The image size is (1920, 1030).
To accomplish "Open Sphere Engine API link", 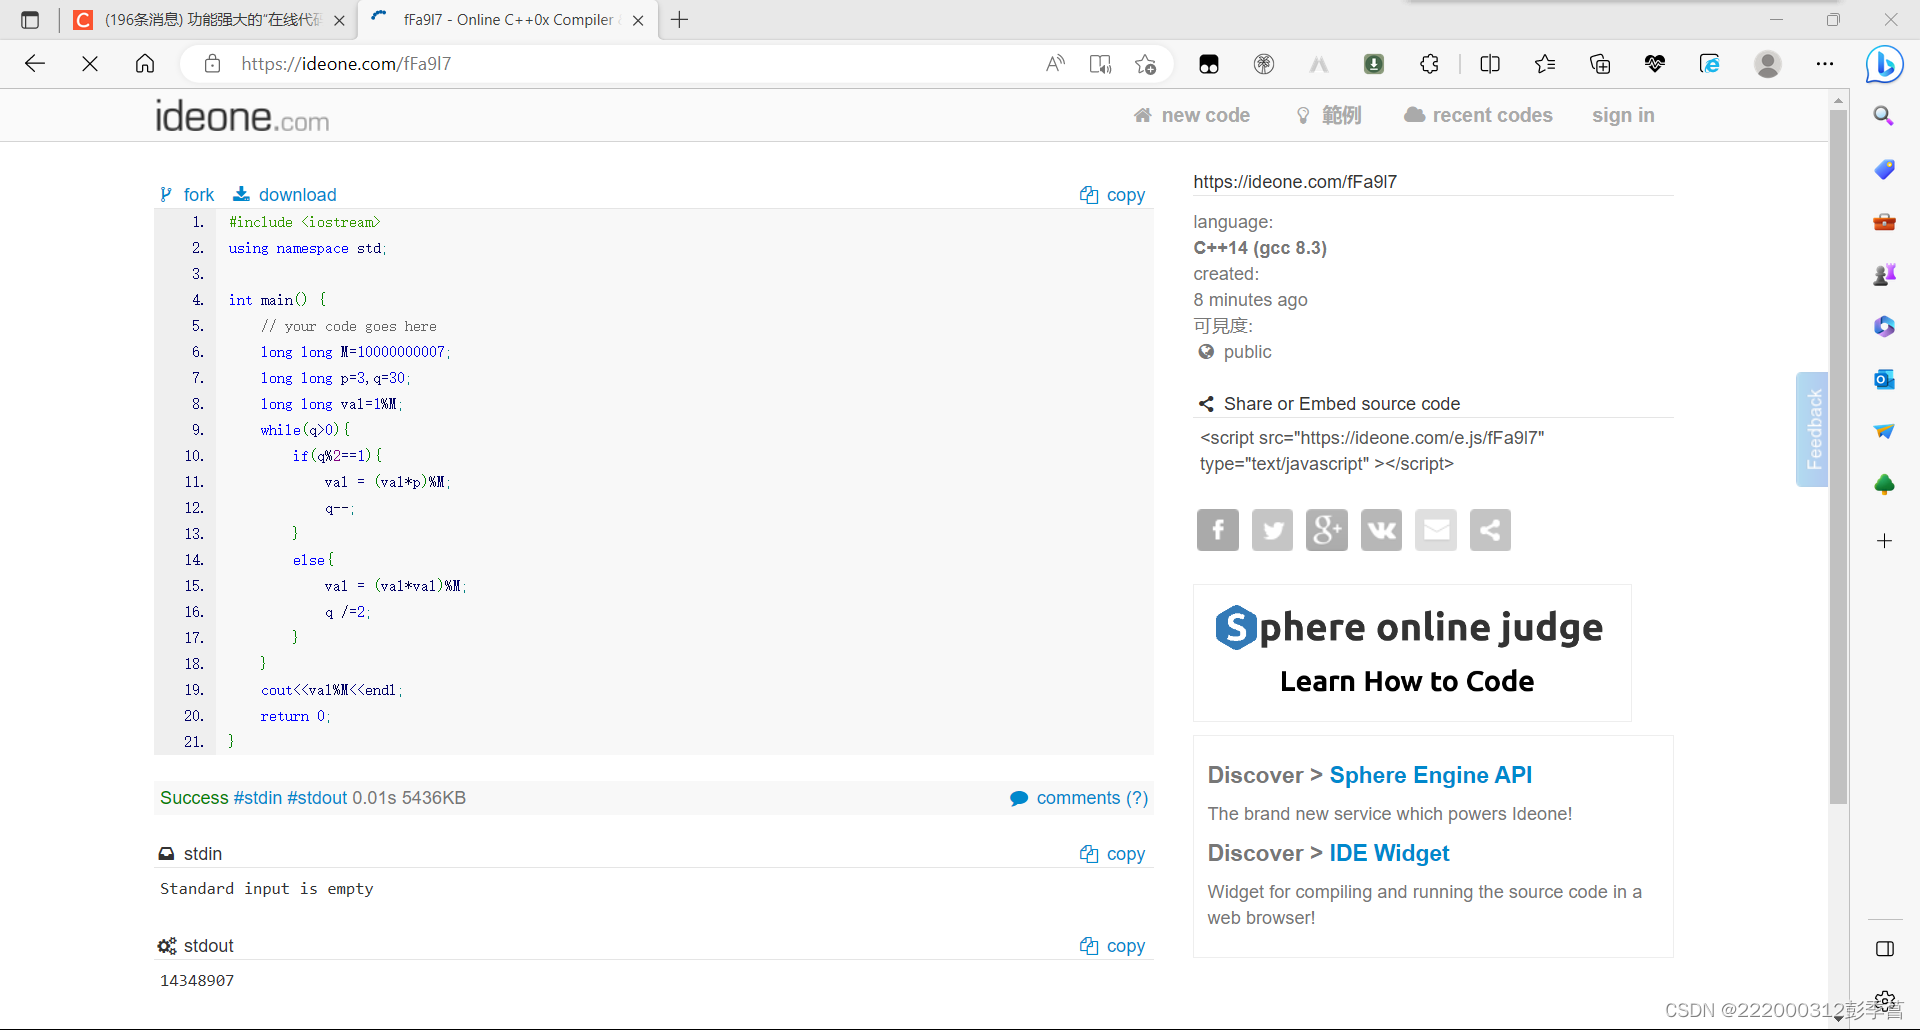I will [1430, 775].
